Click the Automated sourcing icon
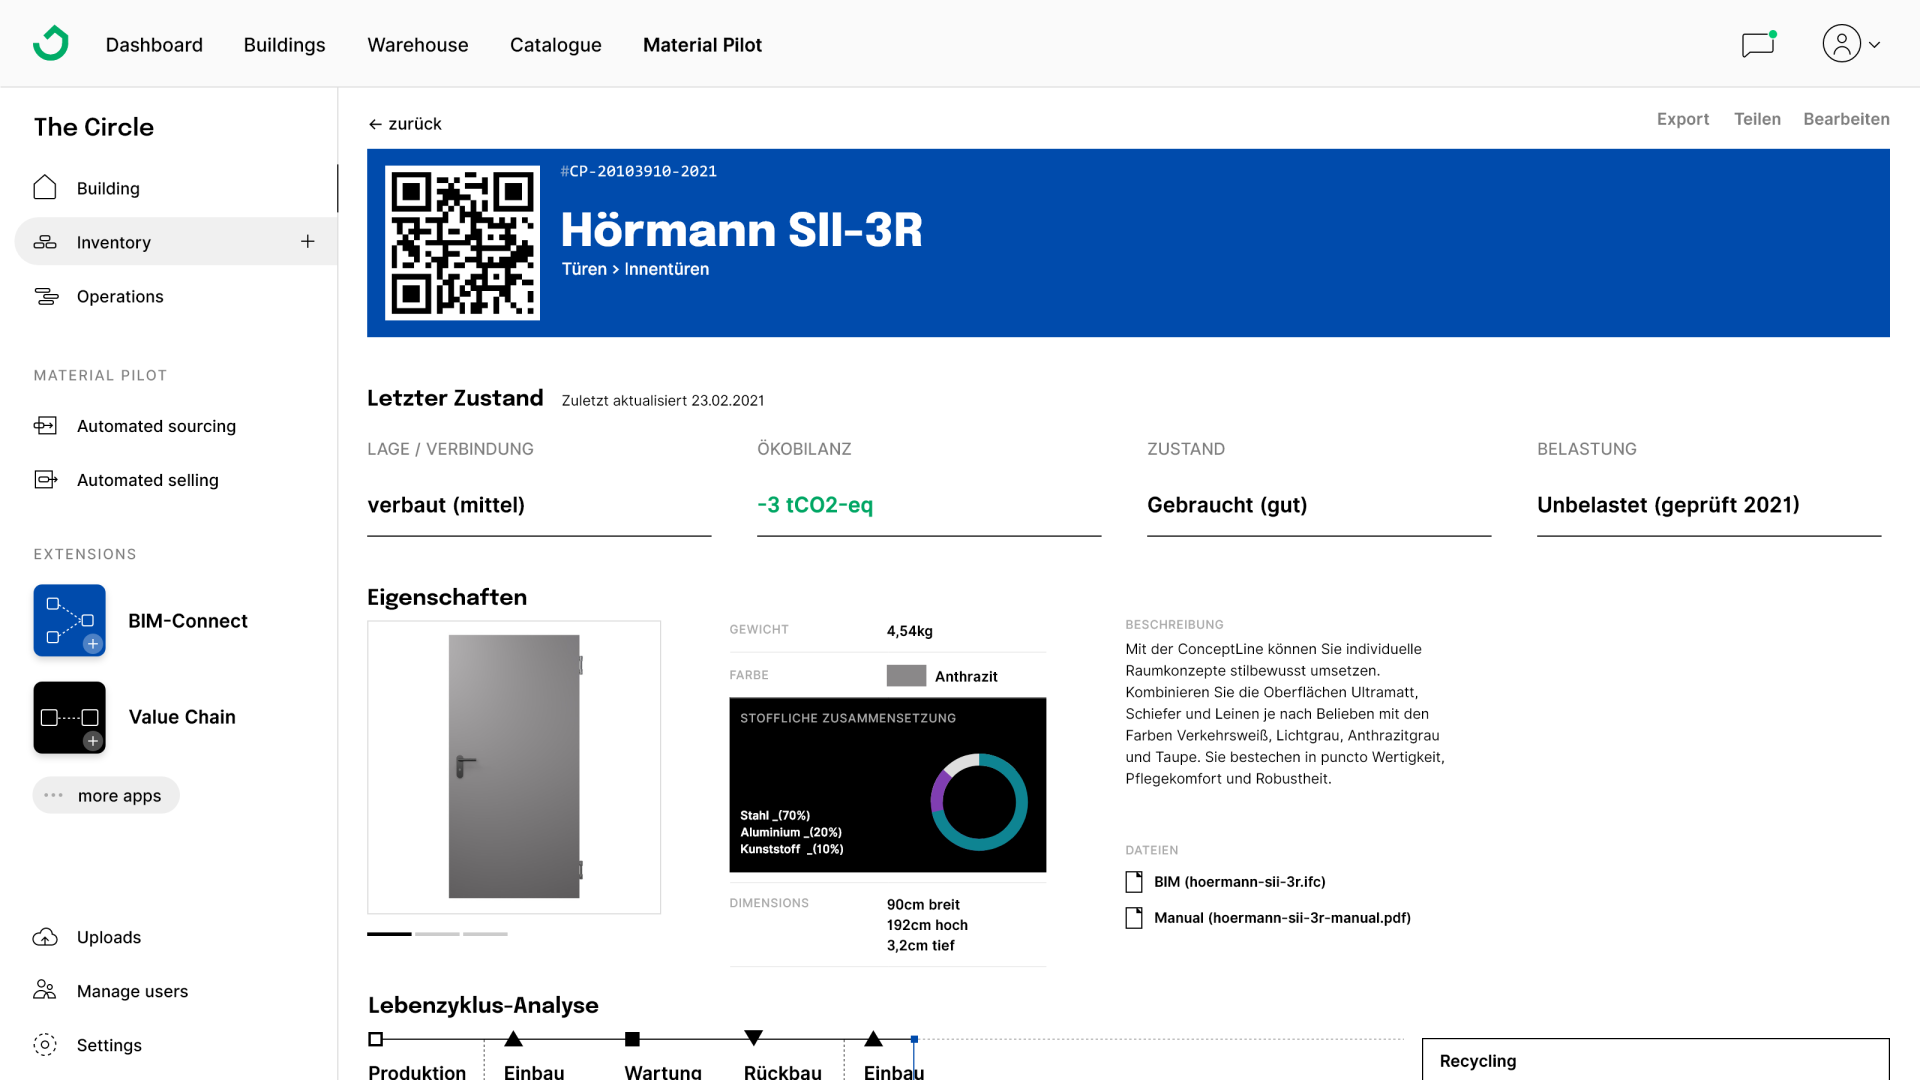Viewport: 1920px width, 1080px height. [x=45, y=426]
